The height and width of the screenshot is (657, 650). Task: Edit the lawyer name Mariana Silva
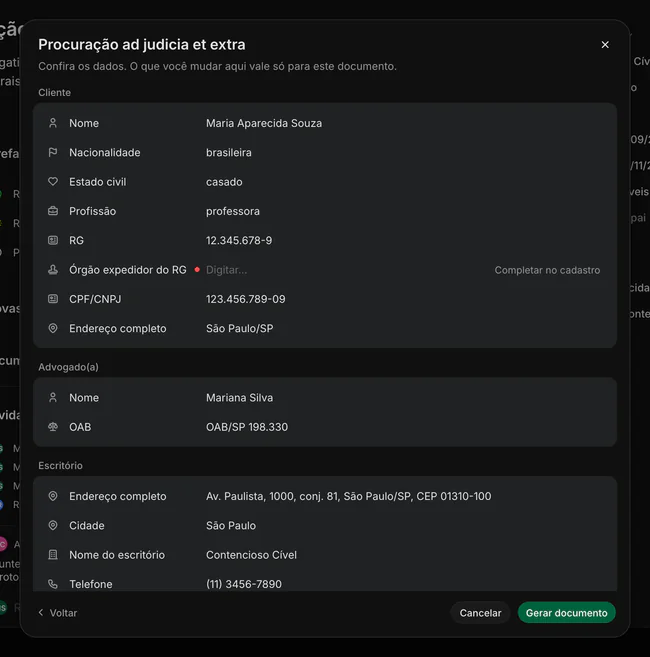coord(239,398)
